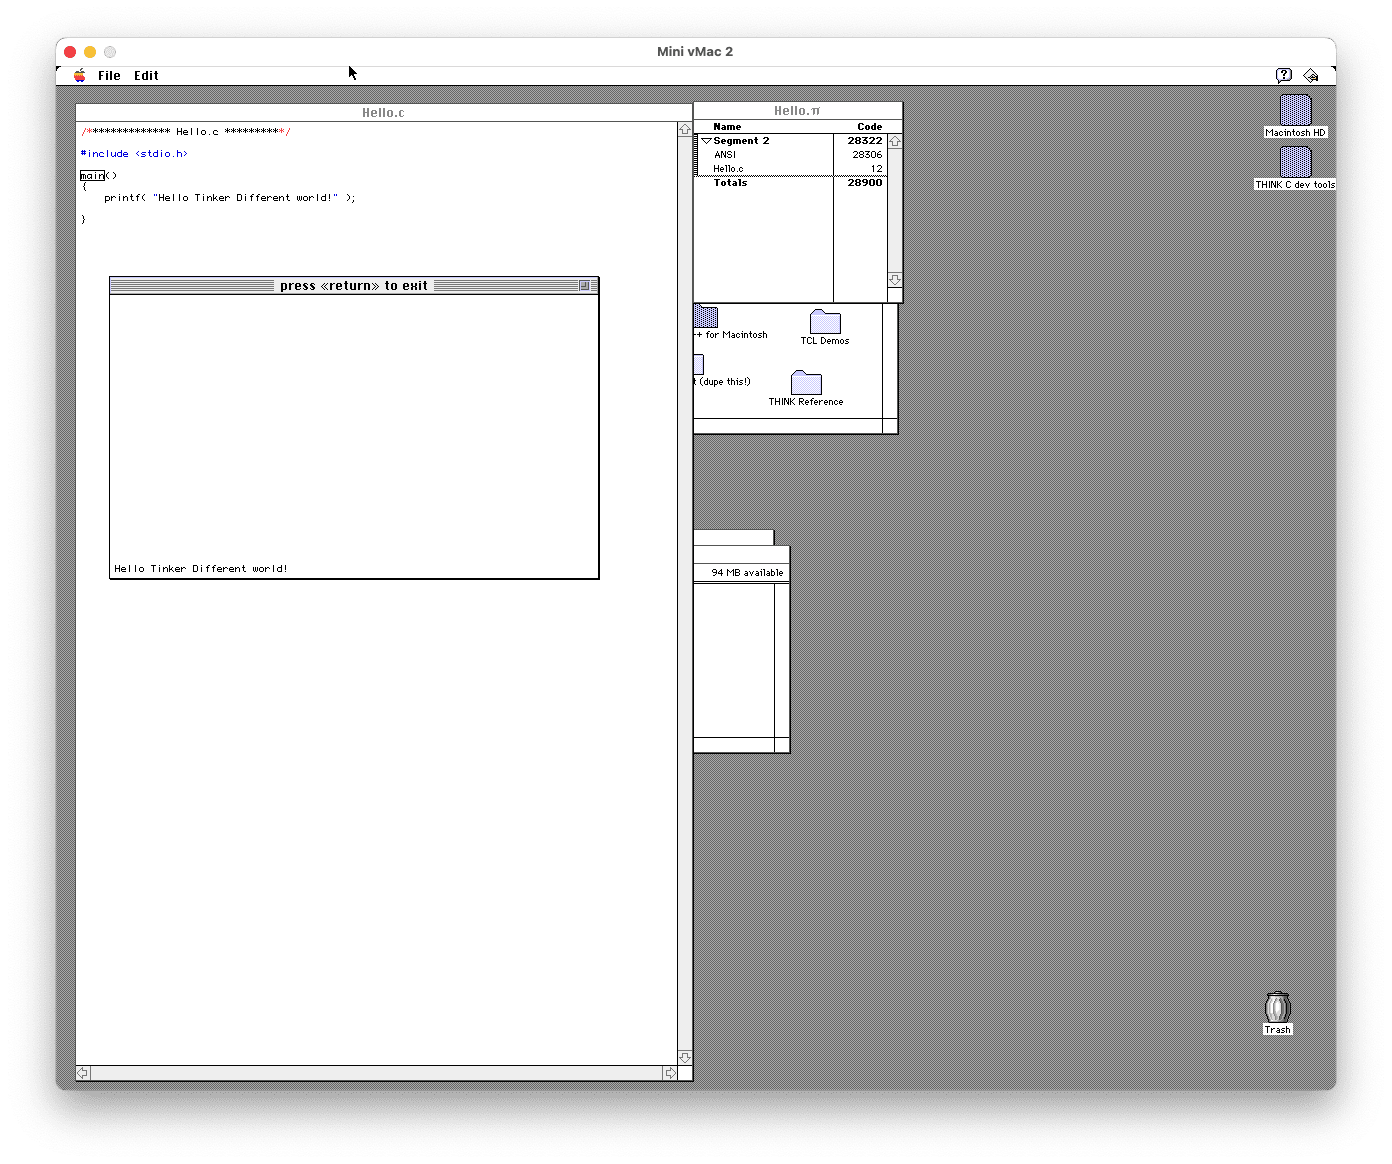The height and width of the screenshot is (1164, 1392).
Task: Click scroll left arrow in Hello.c editor
Action: (x=83, y=1073)
